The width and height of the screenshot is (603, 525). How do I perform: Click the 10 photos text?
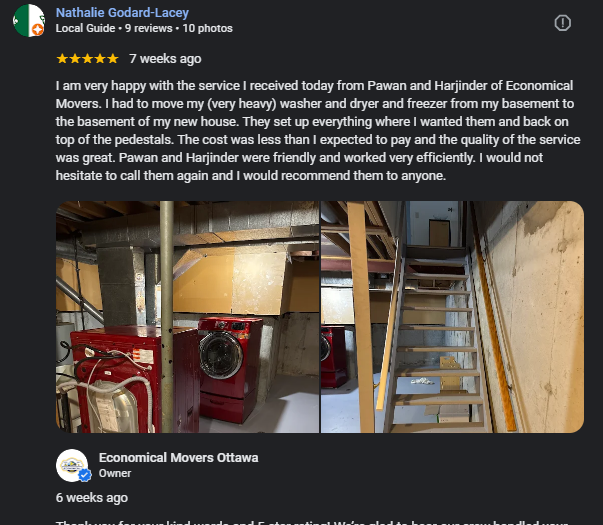[x=207, y=28]
